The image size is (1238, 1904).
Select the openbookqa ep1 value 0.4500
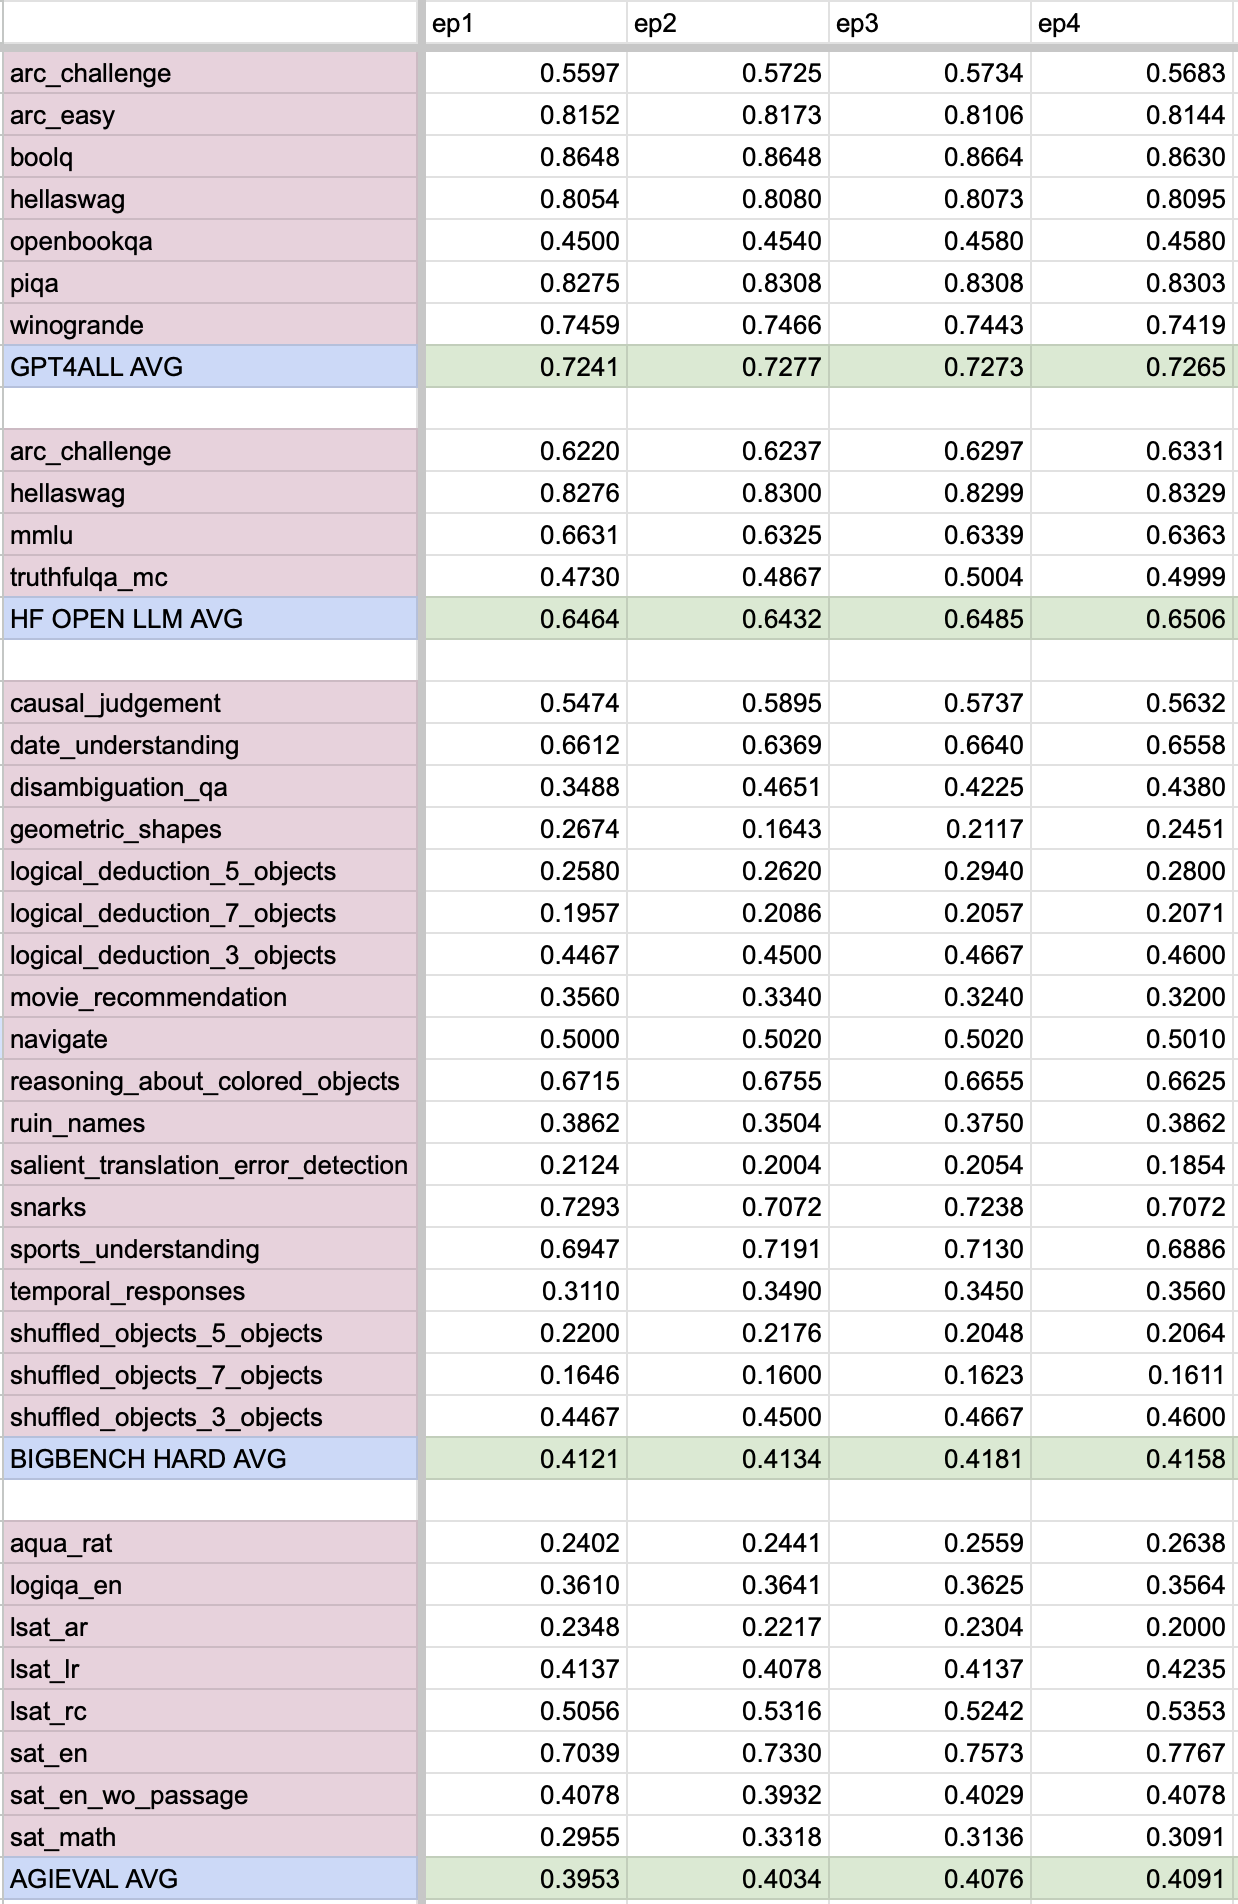click(526, 241)
